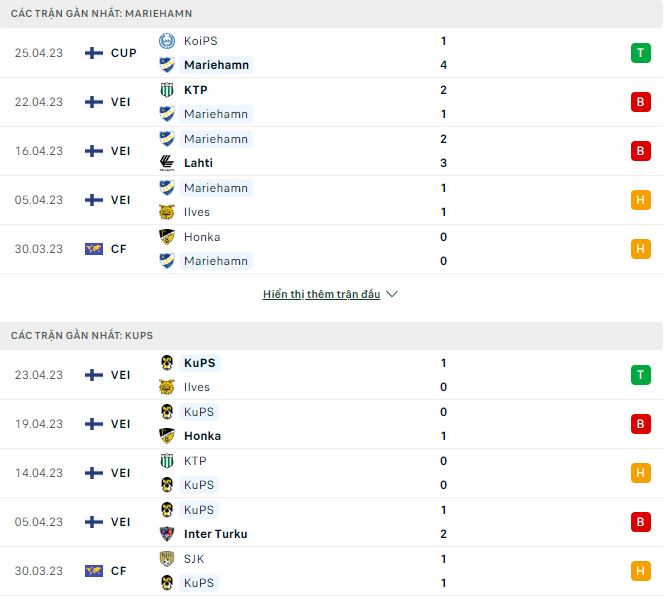Expand more matches via the chevron arrow
Image resolution: width=665 pixels, height=598 pixels.
point(392,294)
